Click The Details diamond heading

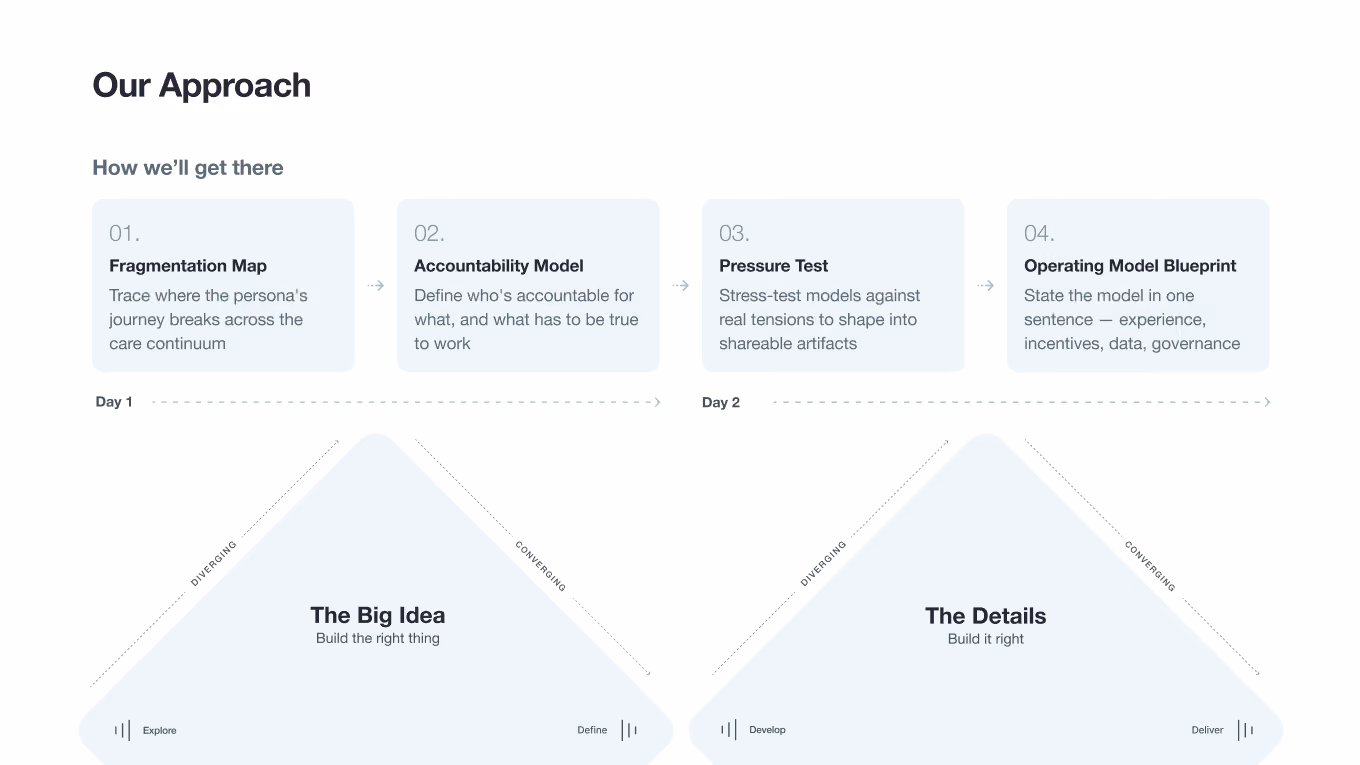(x=986, y=616)
